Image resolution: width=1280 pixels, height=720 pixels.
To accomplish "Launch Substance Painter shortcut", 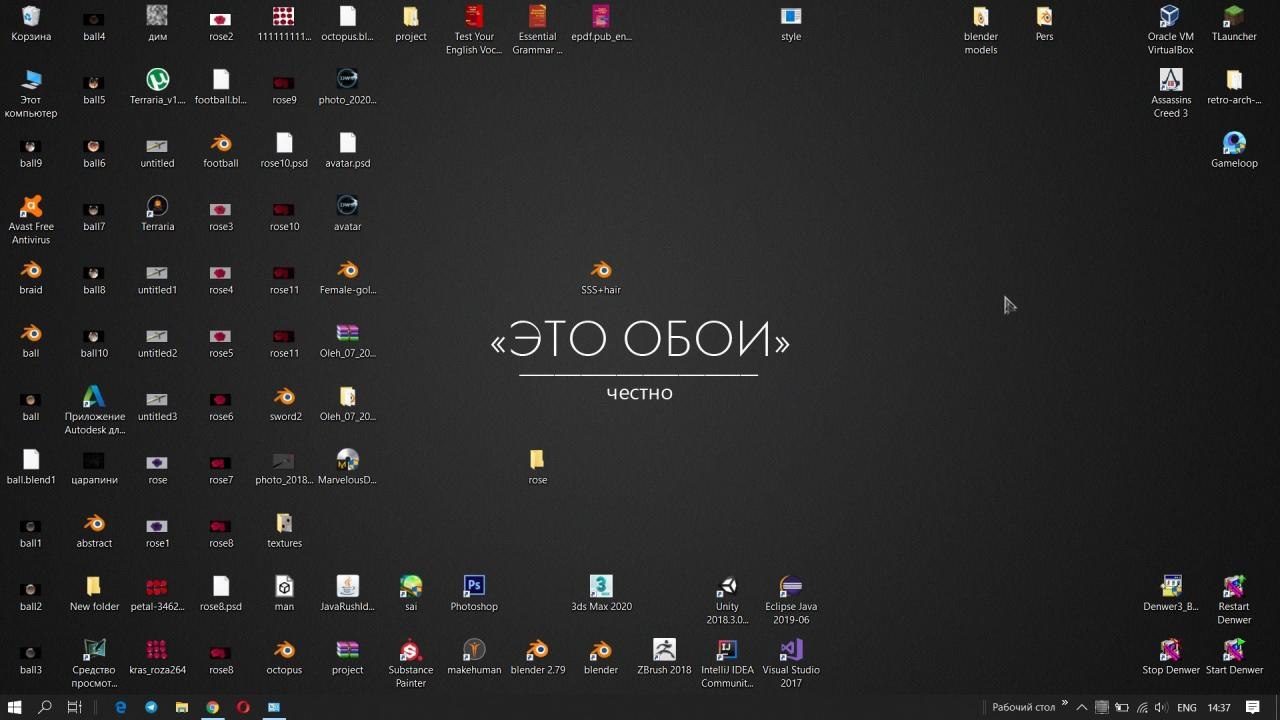I will pyautogui.click(x=411, y=663).
